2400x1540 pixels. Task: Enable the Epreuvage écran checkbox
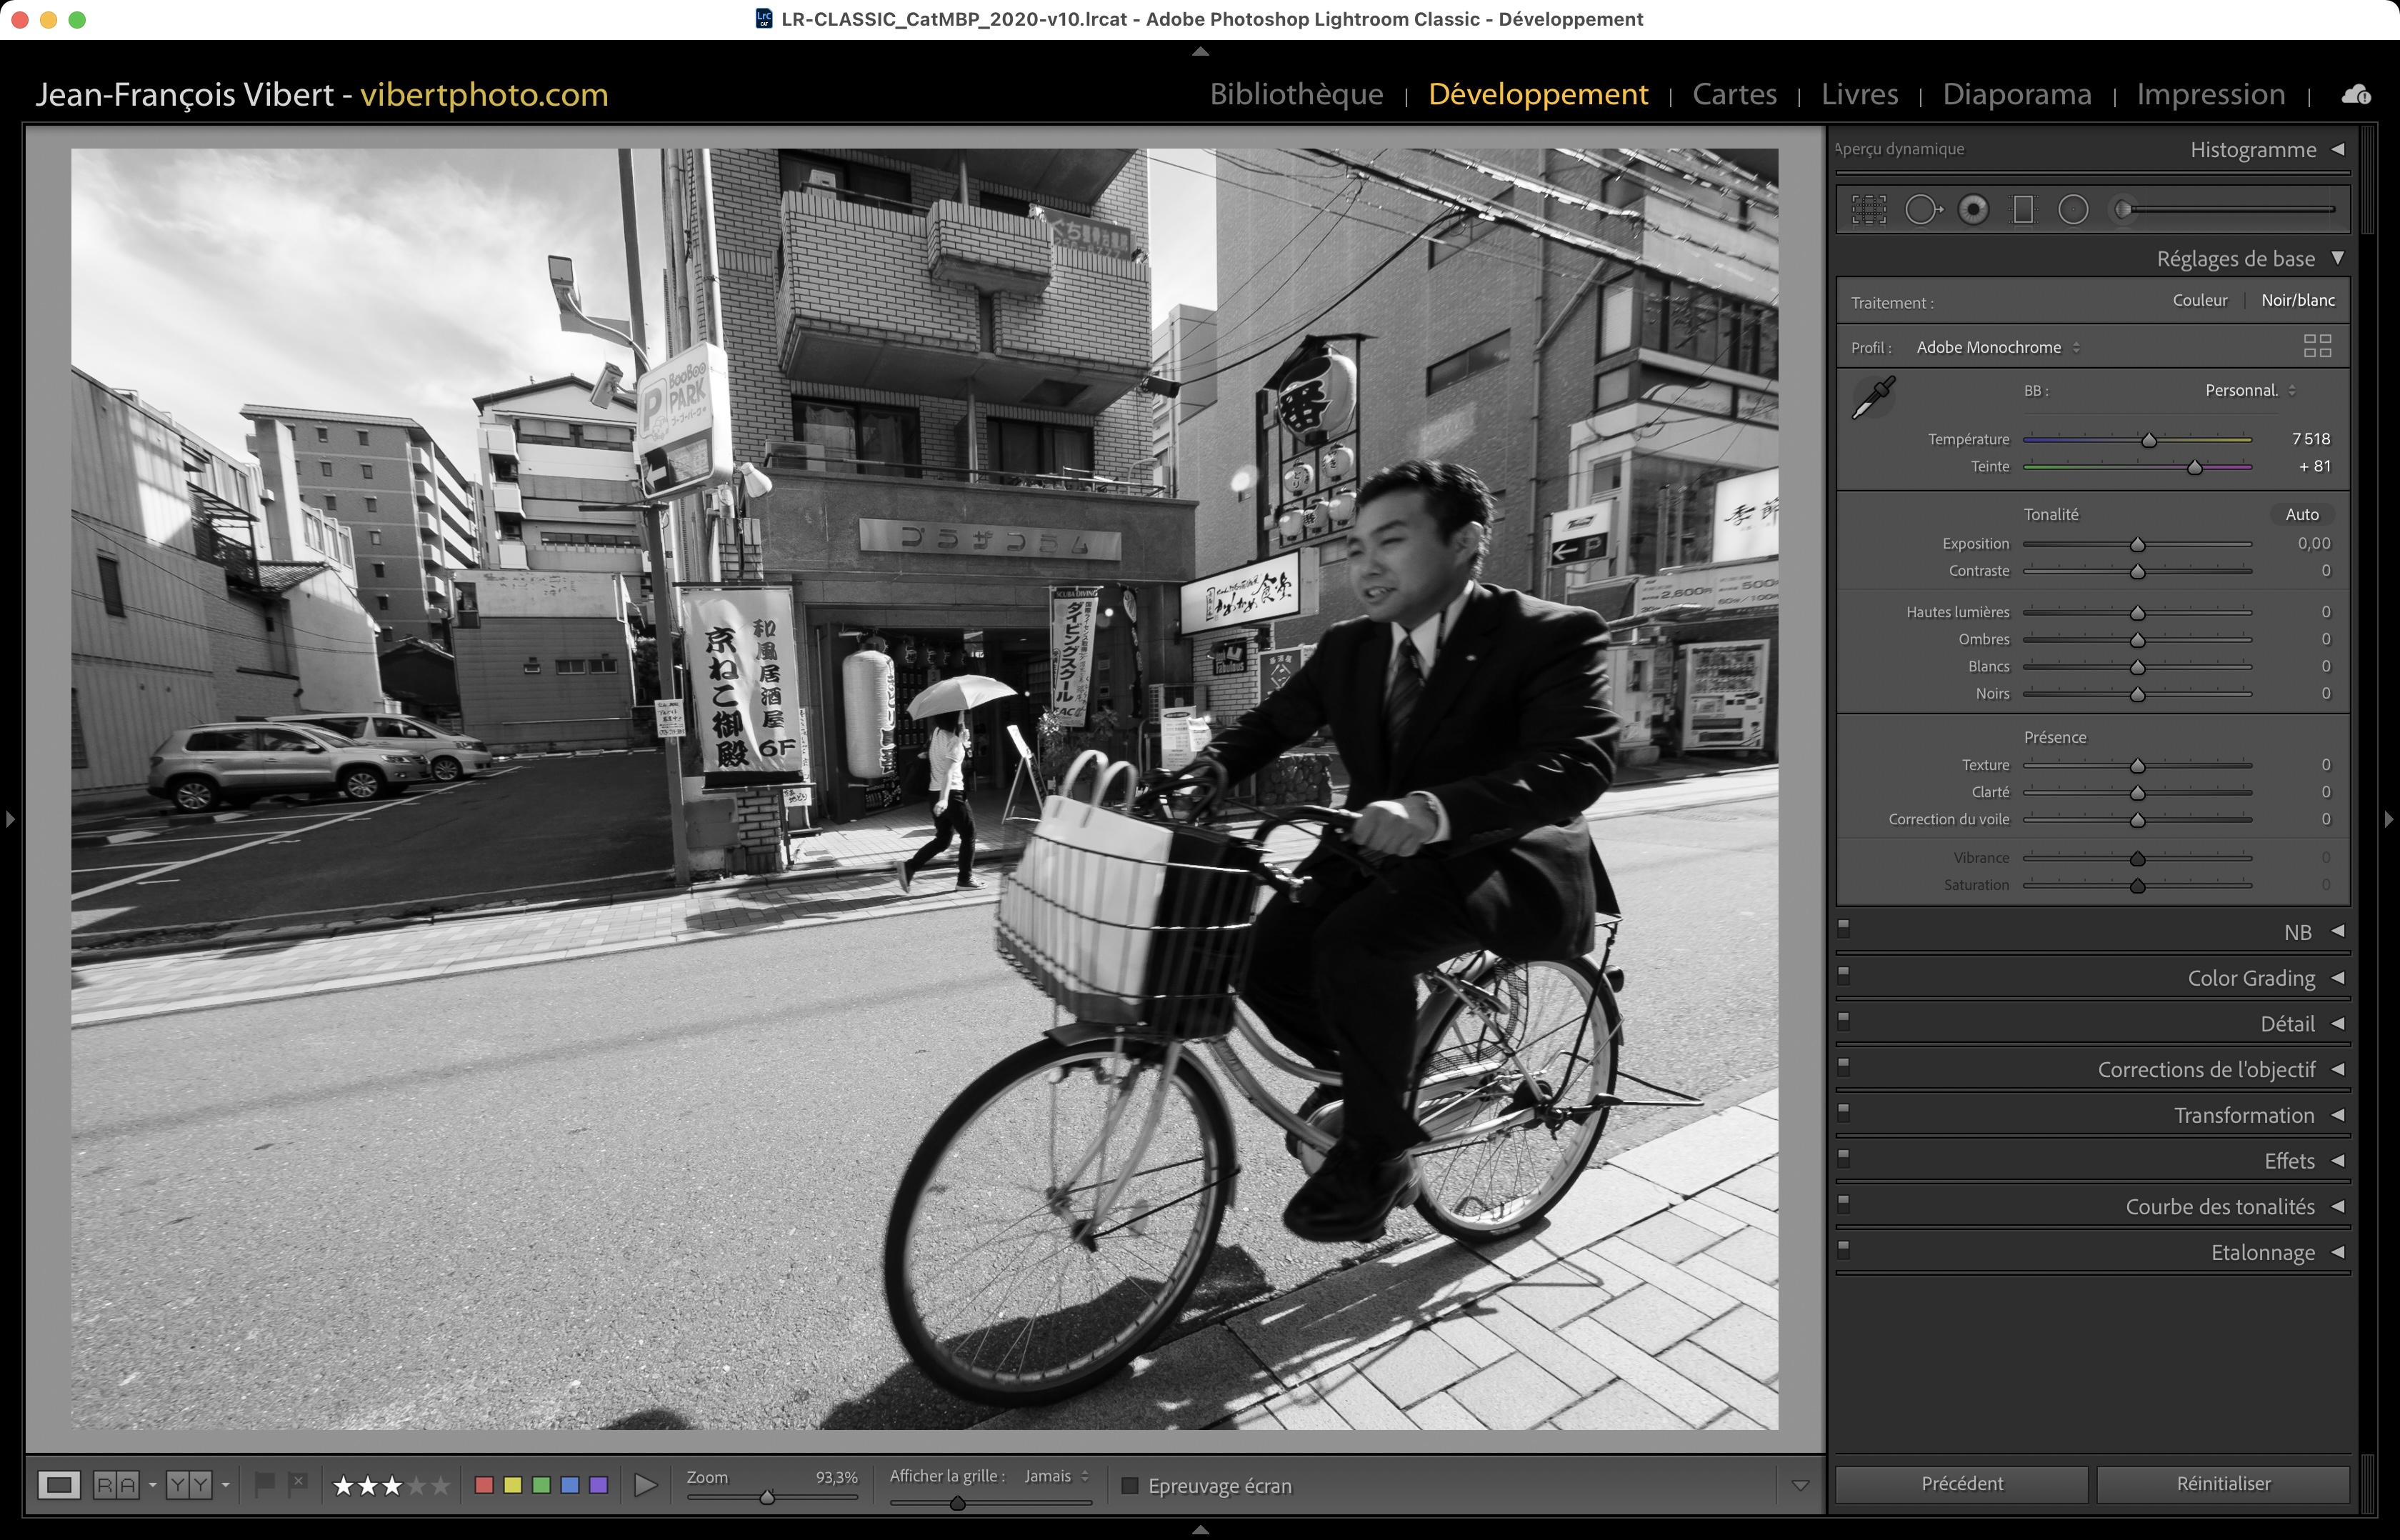point(1130,1486)
